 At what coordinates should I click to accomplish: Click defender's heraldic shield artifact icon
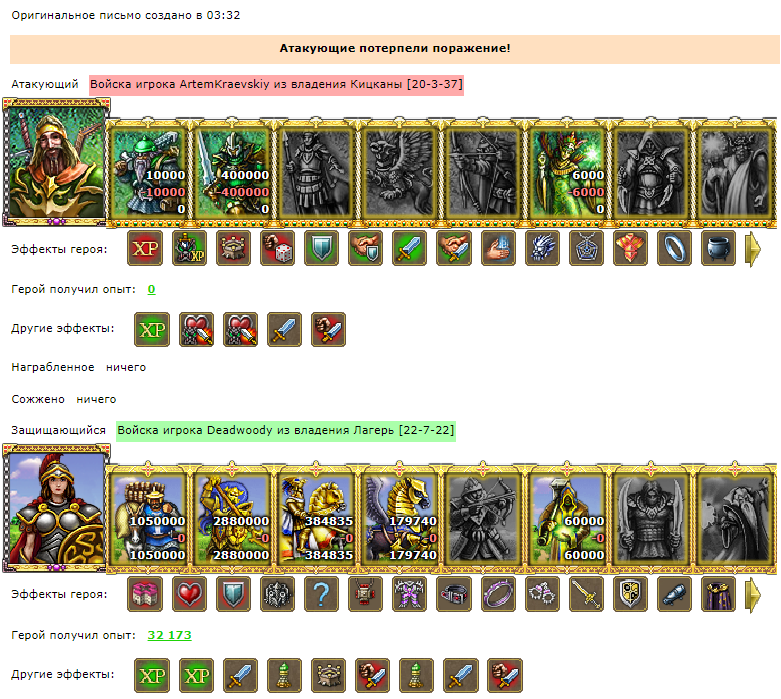(630, 594)
